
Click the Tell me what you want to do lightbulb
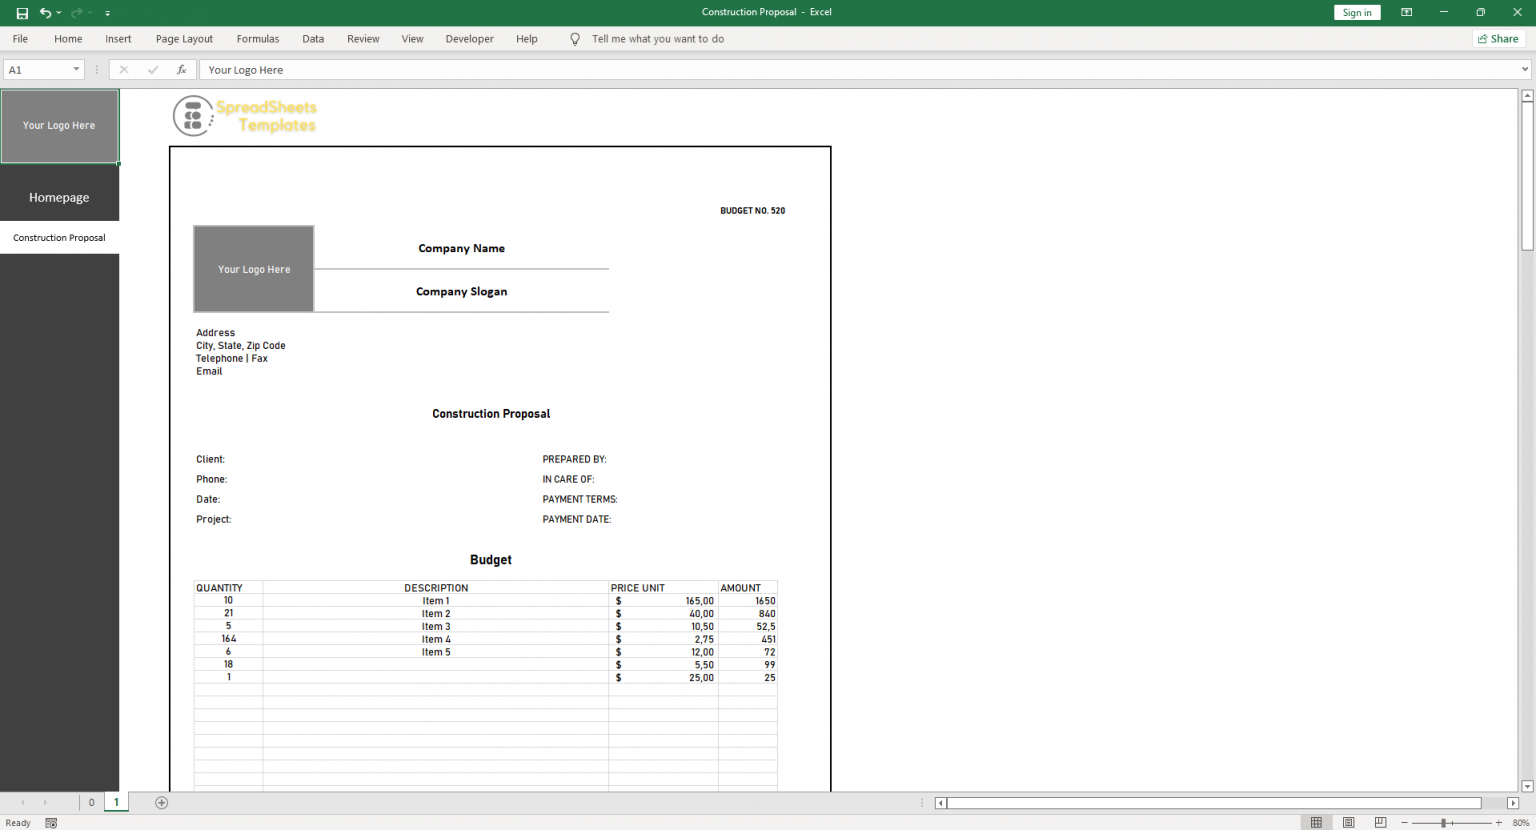tap(575, 38)
